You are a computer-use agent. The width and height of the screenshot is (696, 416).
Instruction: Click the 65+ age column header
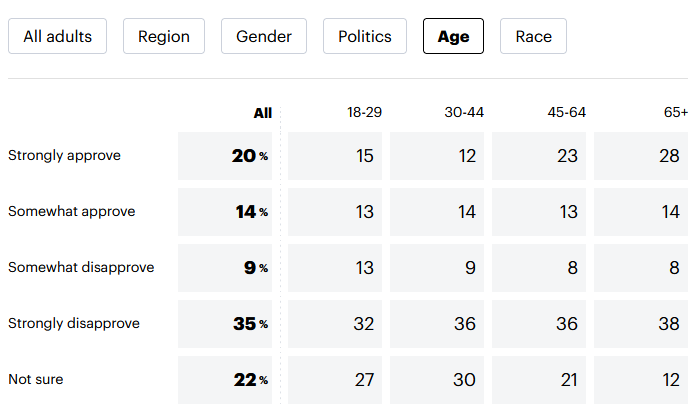point(676,113)
